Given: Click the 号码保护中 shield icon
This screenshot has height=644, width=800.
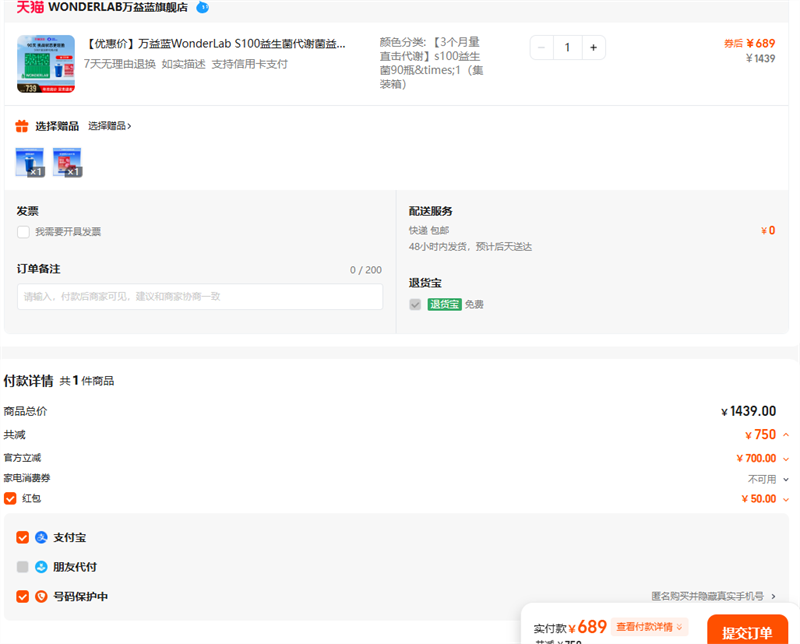Looking at the screenshot, I should pos(41,597).
